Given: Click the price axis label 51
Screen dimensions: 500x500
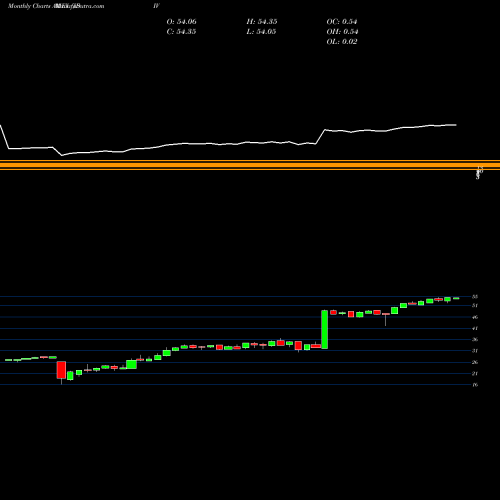Looking at the screenshot, I should click(x=475, y=306).
